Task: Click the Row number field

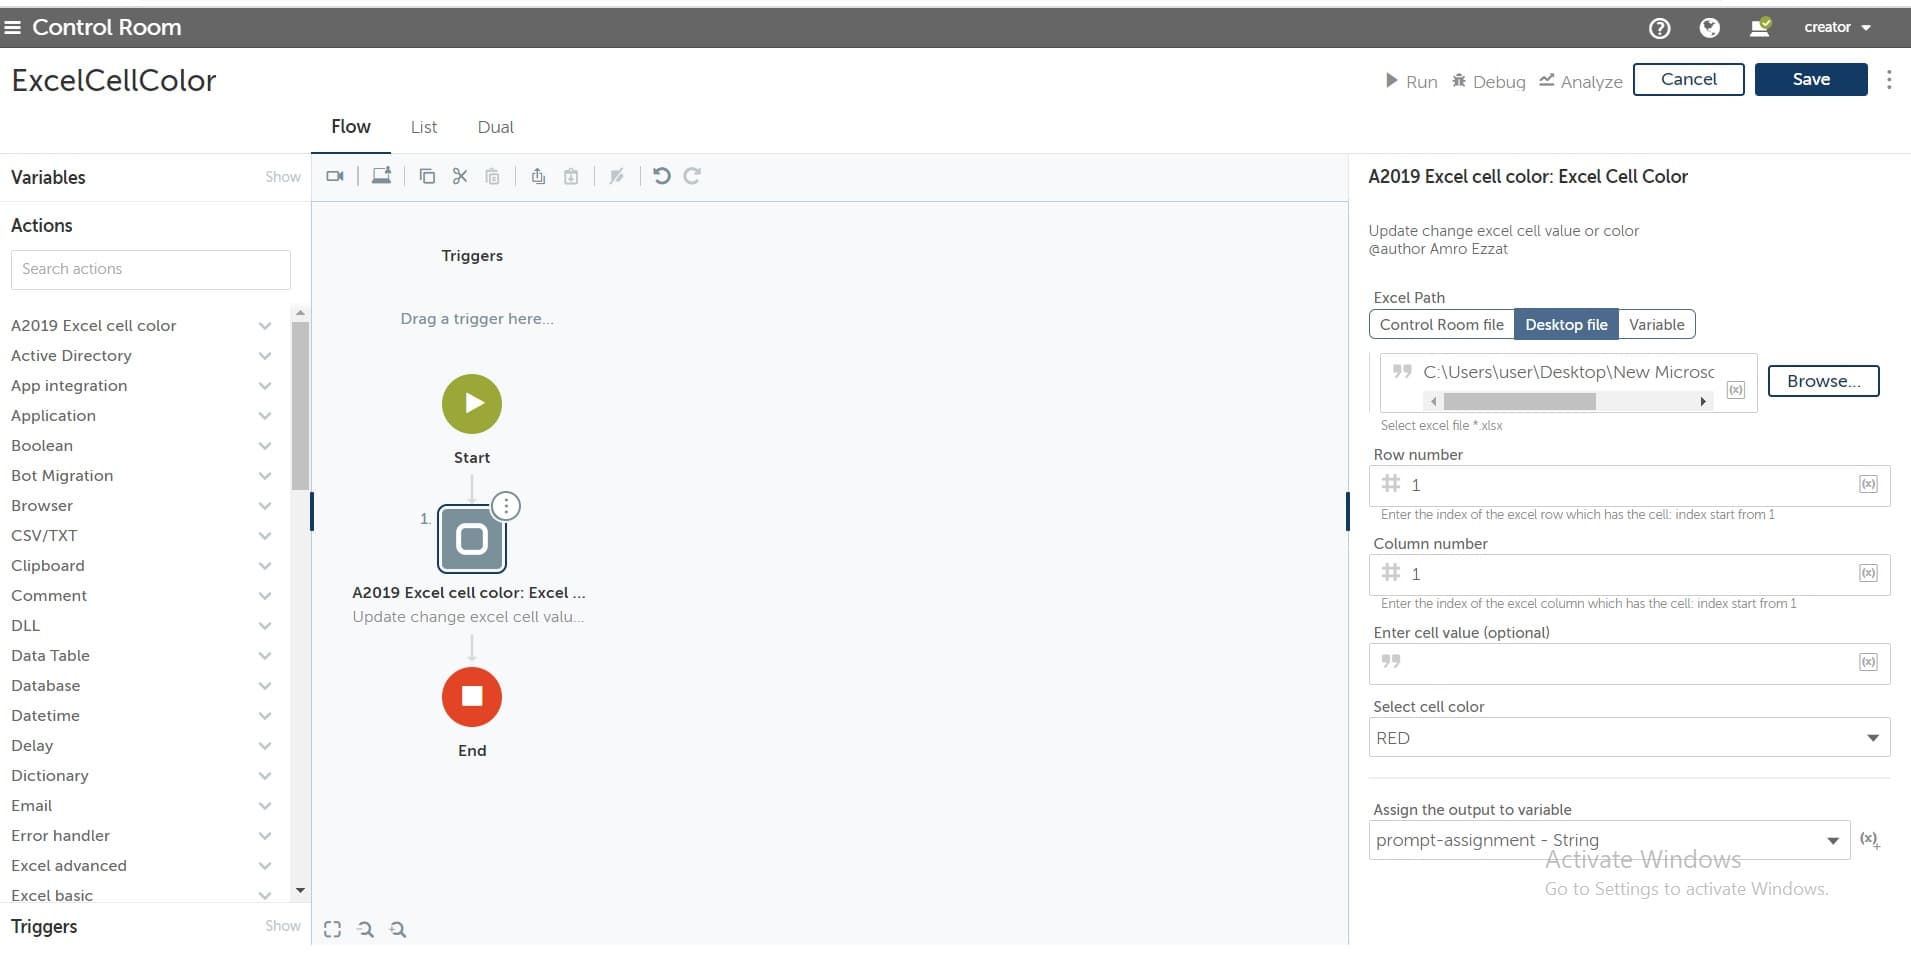Action: coord(1629,485)
